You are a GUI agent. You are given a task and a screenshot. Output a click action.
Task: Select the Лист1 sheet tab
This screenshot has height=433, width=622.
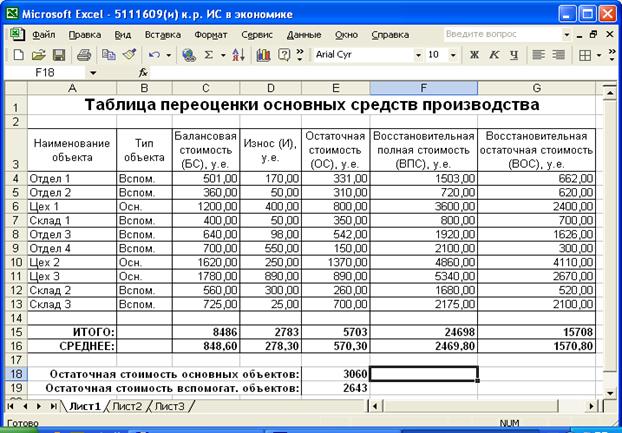click(84, 406)
